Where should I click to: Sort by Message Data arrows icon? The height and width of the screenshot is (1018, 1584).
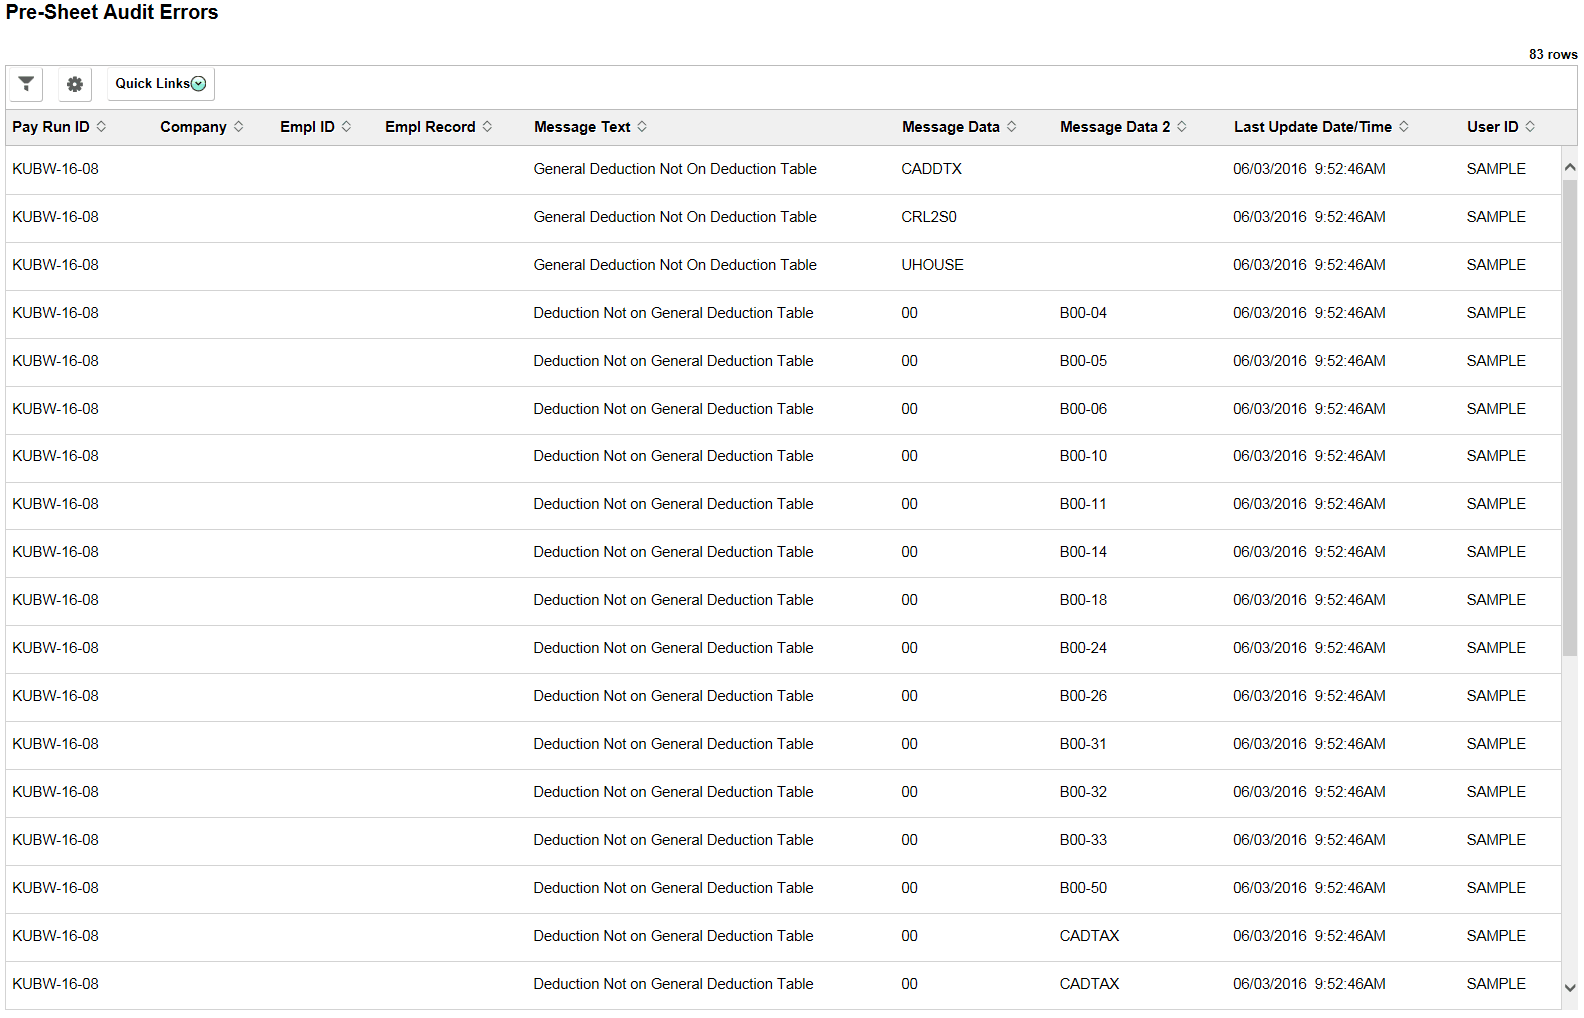1011,127
